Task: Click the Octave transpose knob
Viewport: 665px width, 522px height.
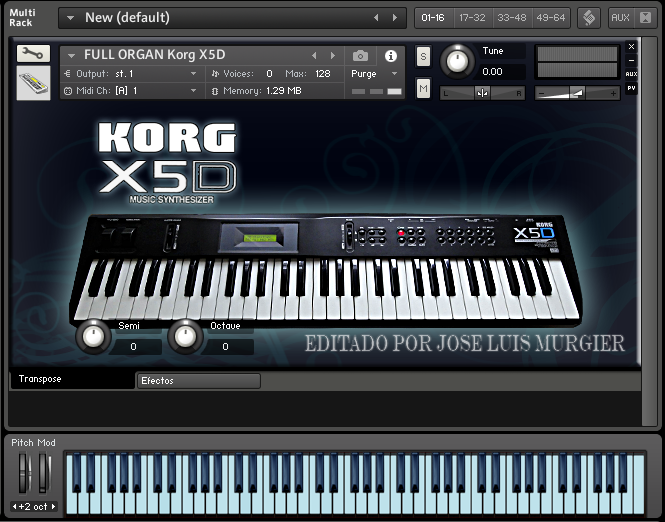Action: click(185, 337)
